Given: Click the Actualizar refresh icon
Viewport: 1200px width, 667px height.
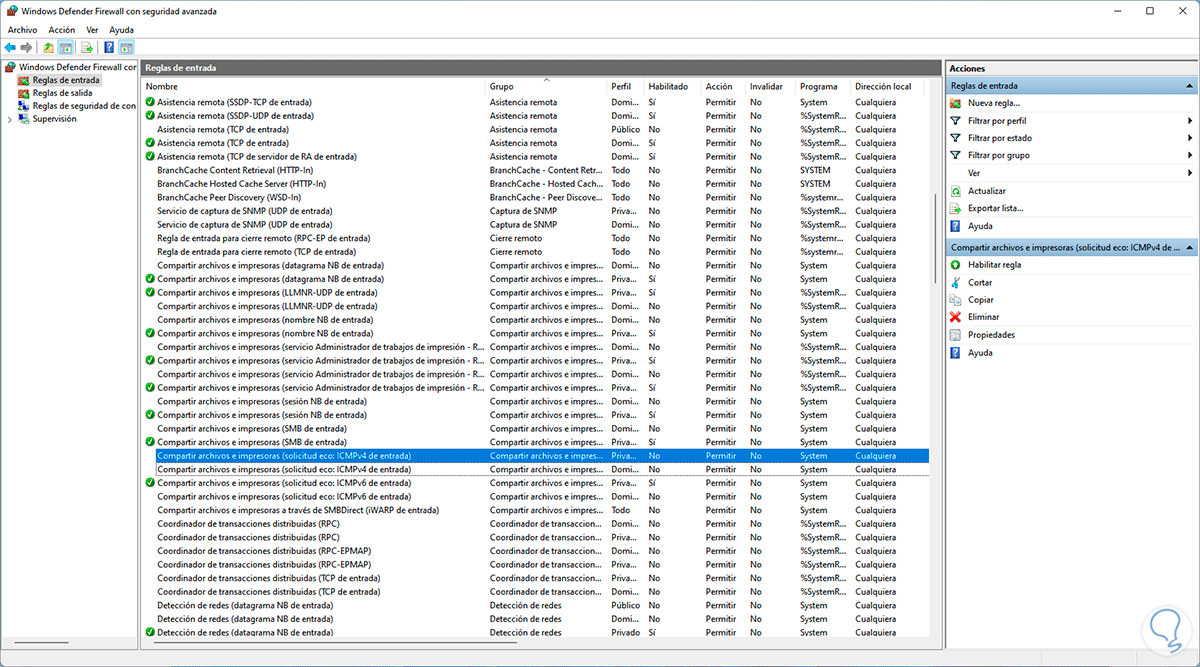Looking at the screenshot, I should click(x=956, y=191).
